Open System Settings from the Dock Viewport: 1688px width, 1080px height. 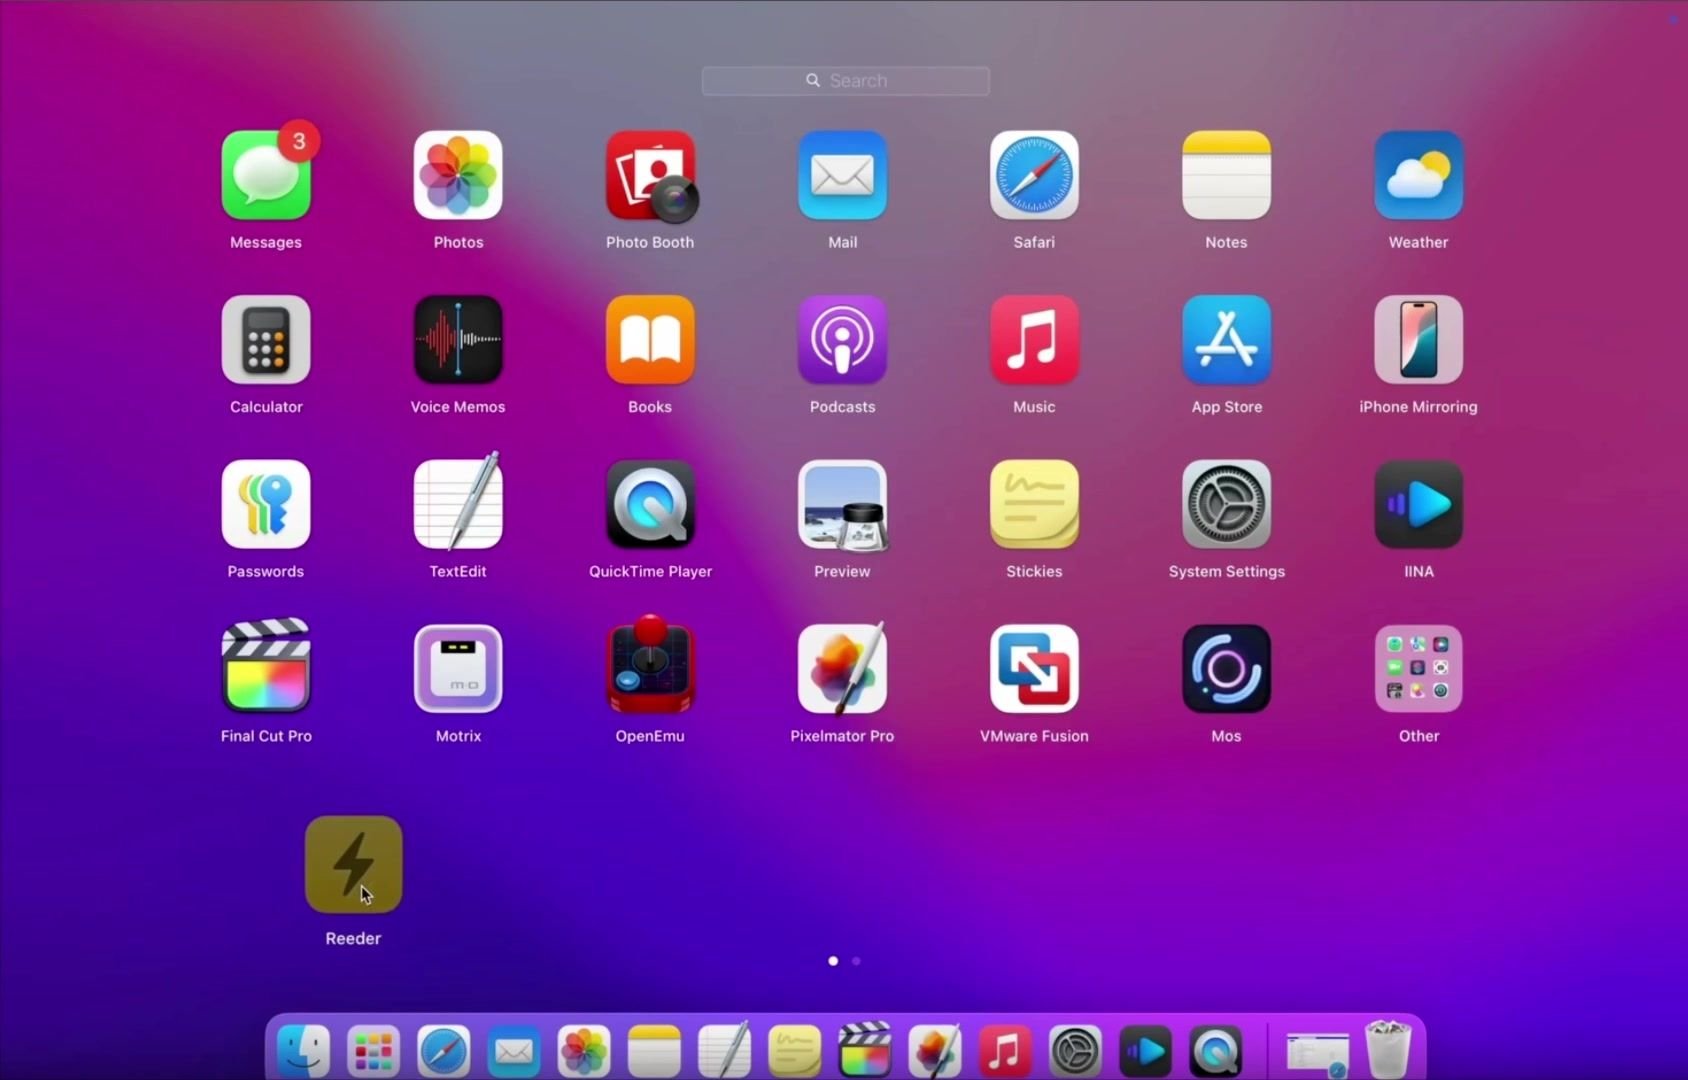(1075, 1051)
